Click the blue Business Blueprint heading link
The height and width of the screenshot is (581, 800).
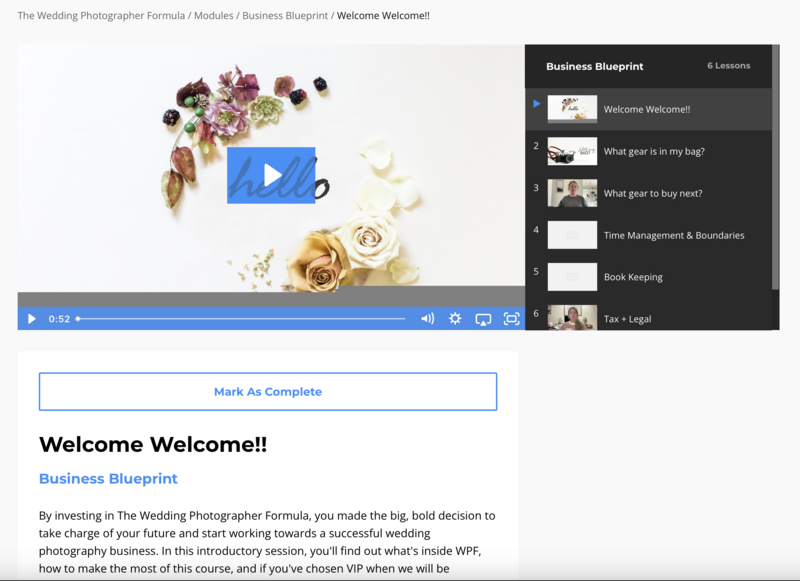click(x=108, y=478)
